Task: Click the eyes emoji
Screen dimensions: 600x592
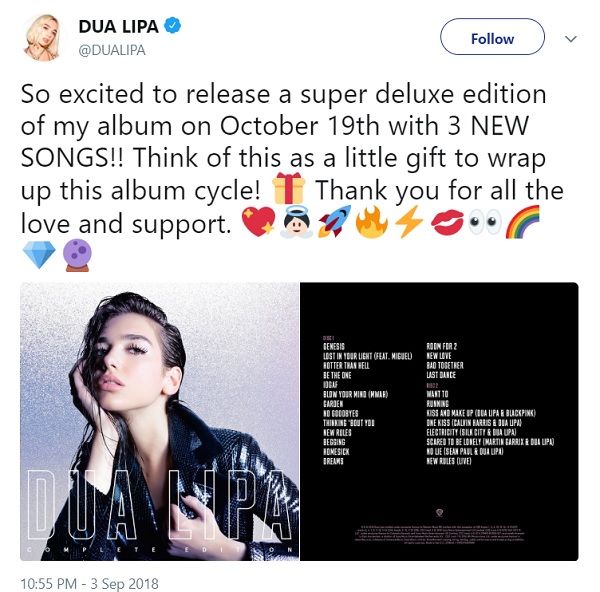Action: point(485,222)
